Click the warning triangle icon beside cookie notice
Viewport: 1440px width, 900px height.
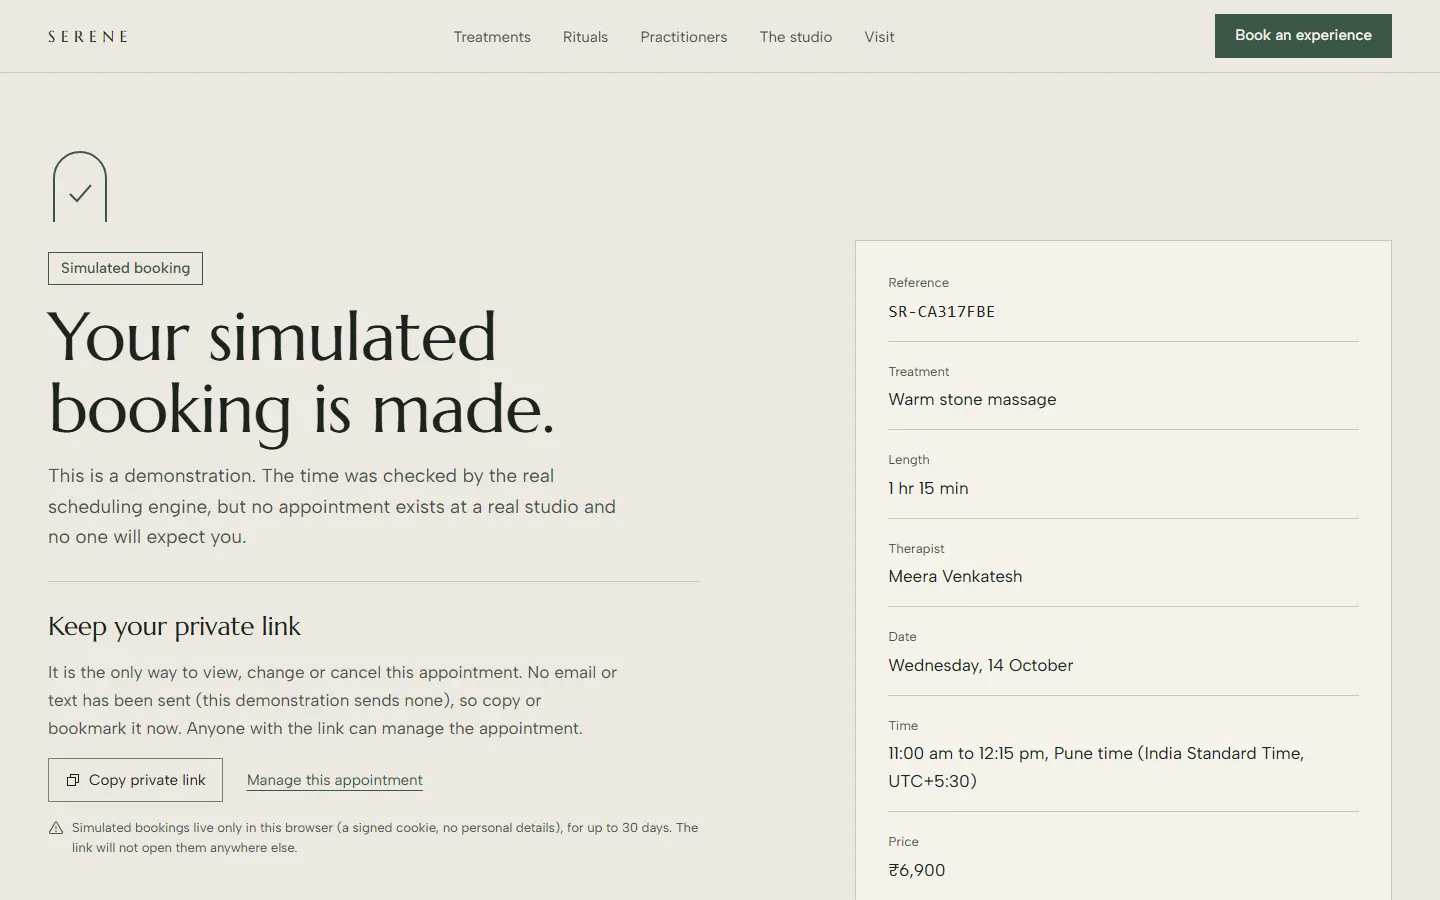click(x=56, y=828)
